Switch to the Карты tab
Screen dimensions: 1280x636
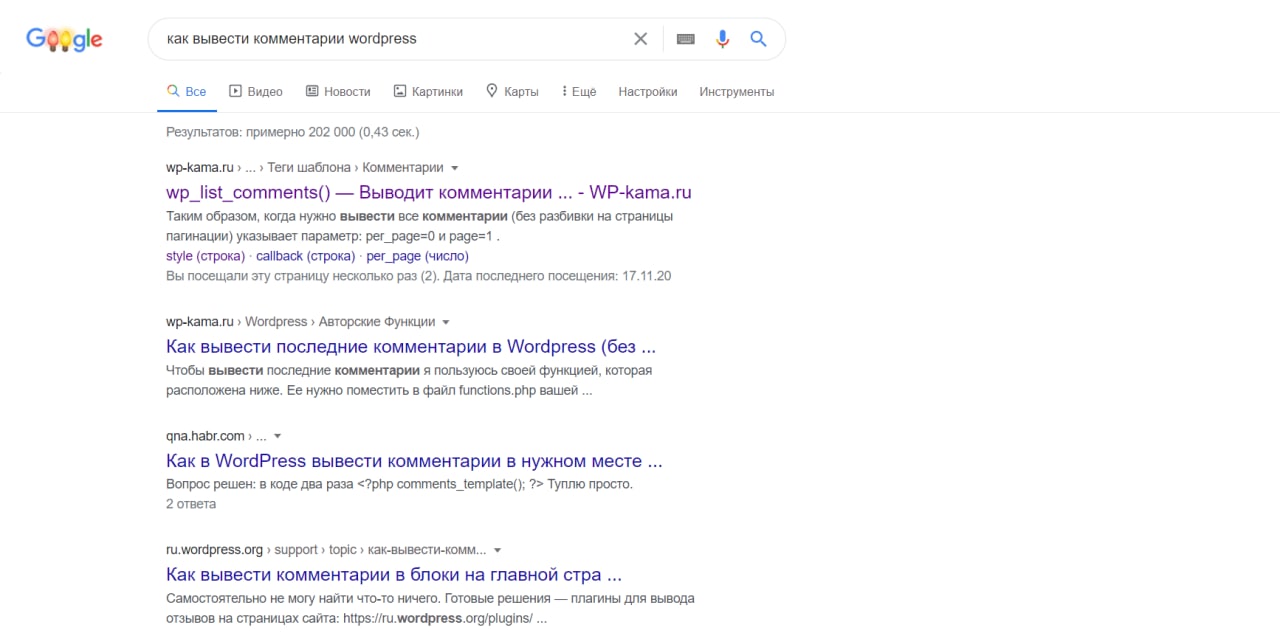(512, 91)
